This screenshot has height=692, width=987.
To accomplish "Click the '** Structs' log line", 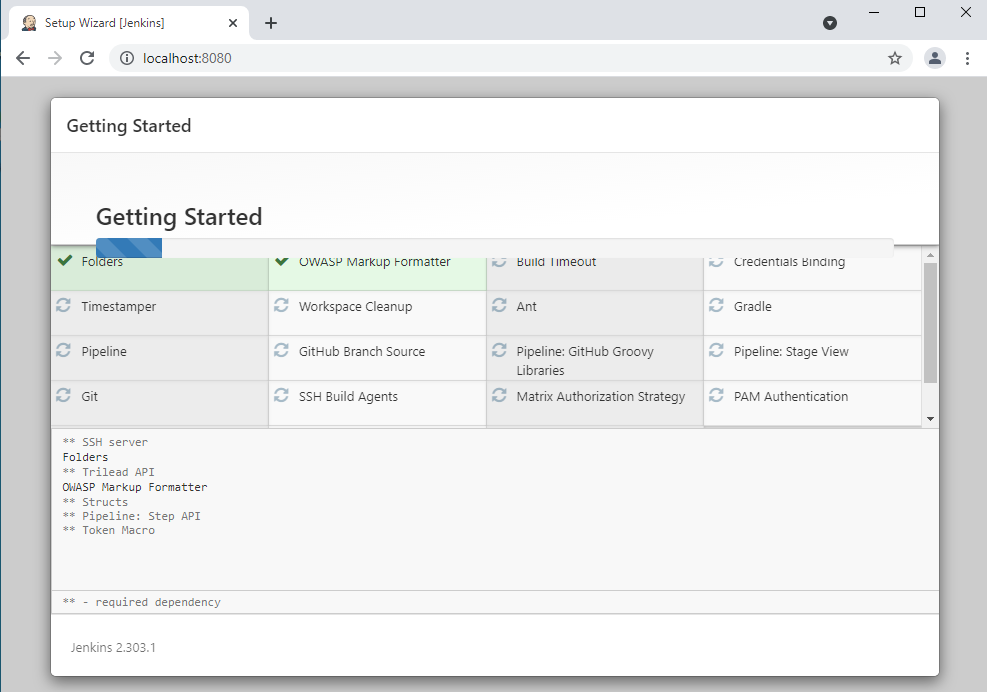I will click(95, 502).
